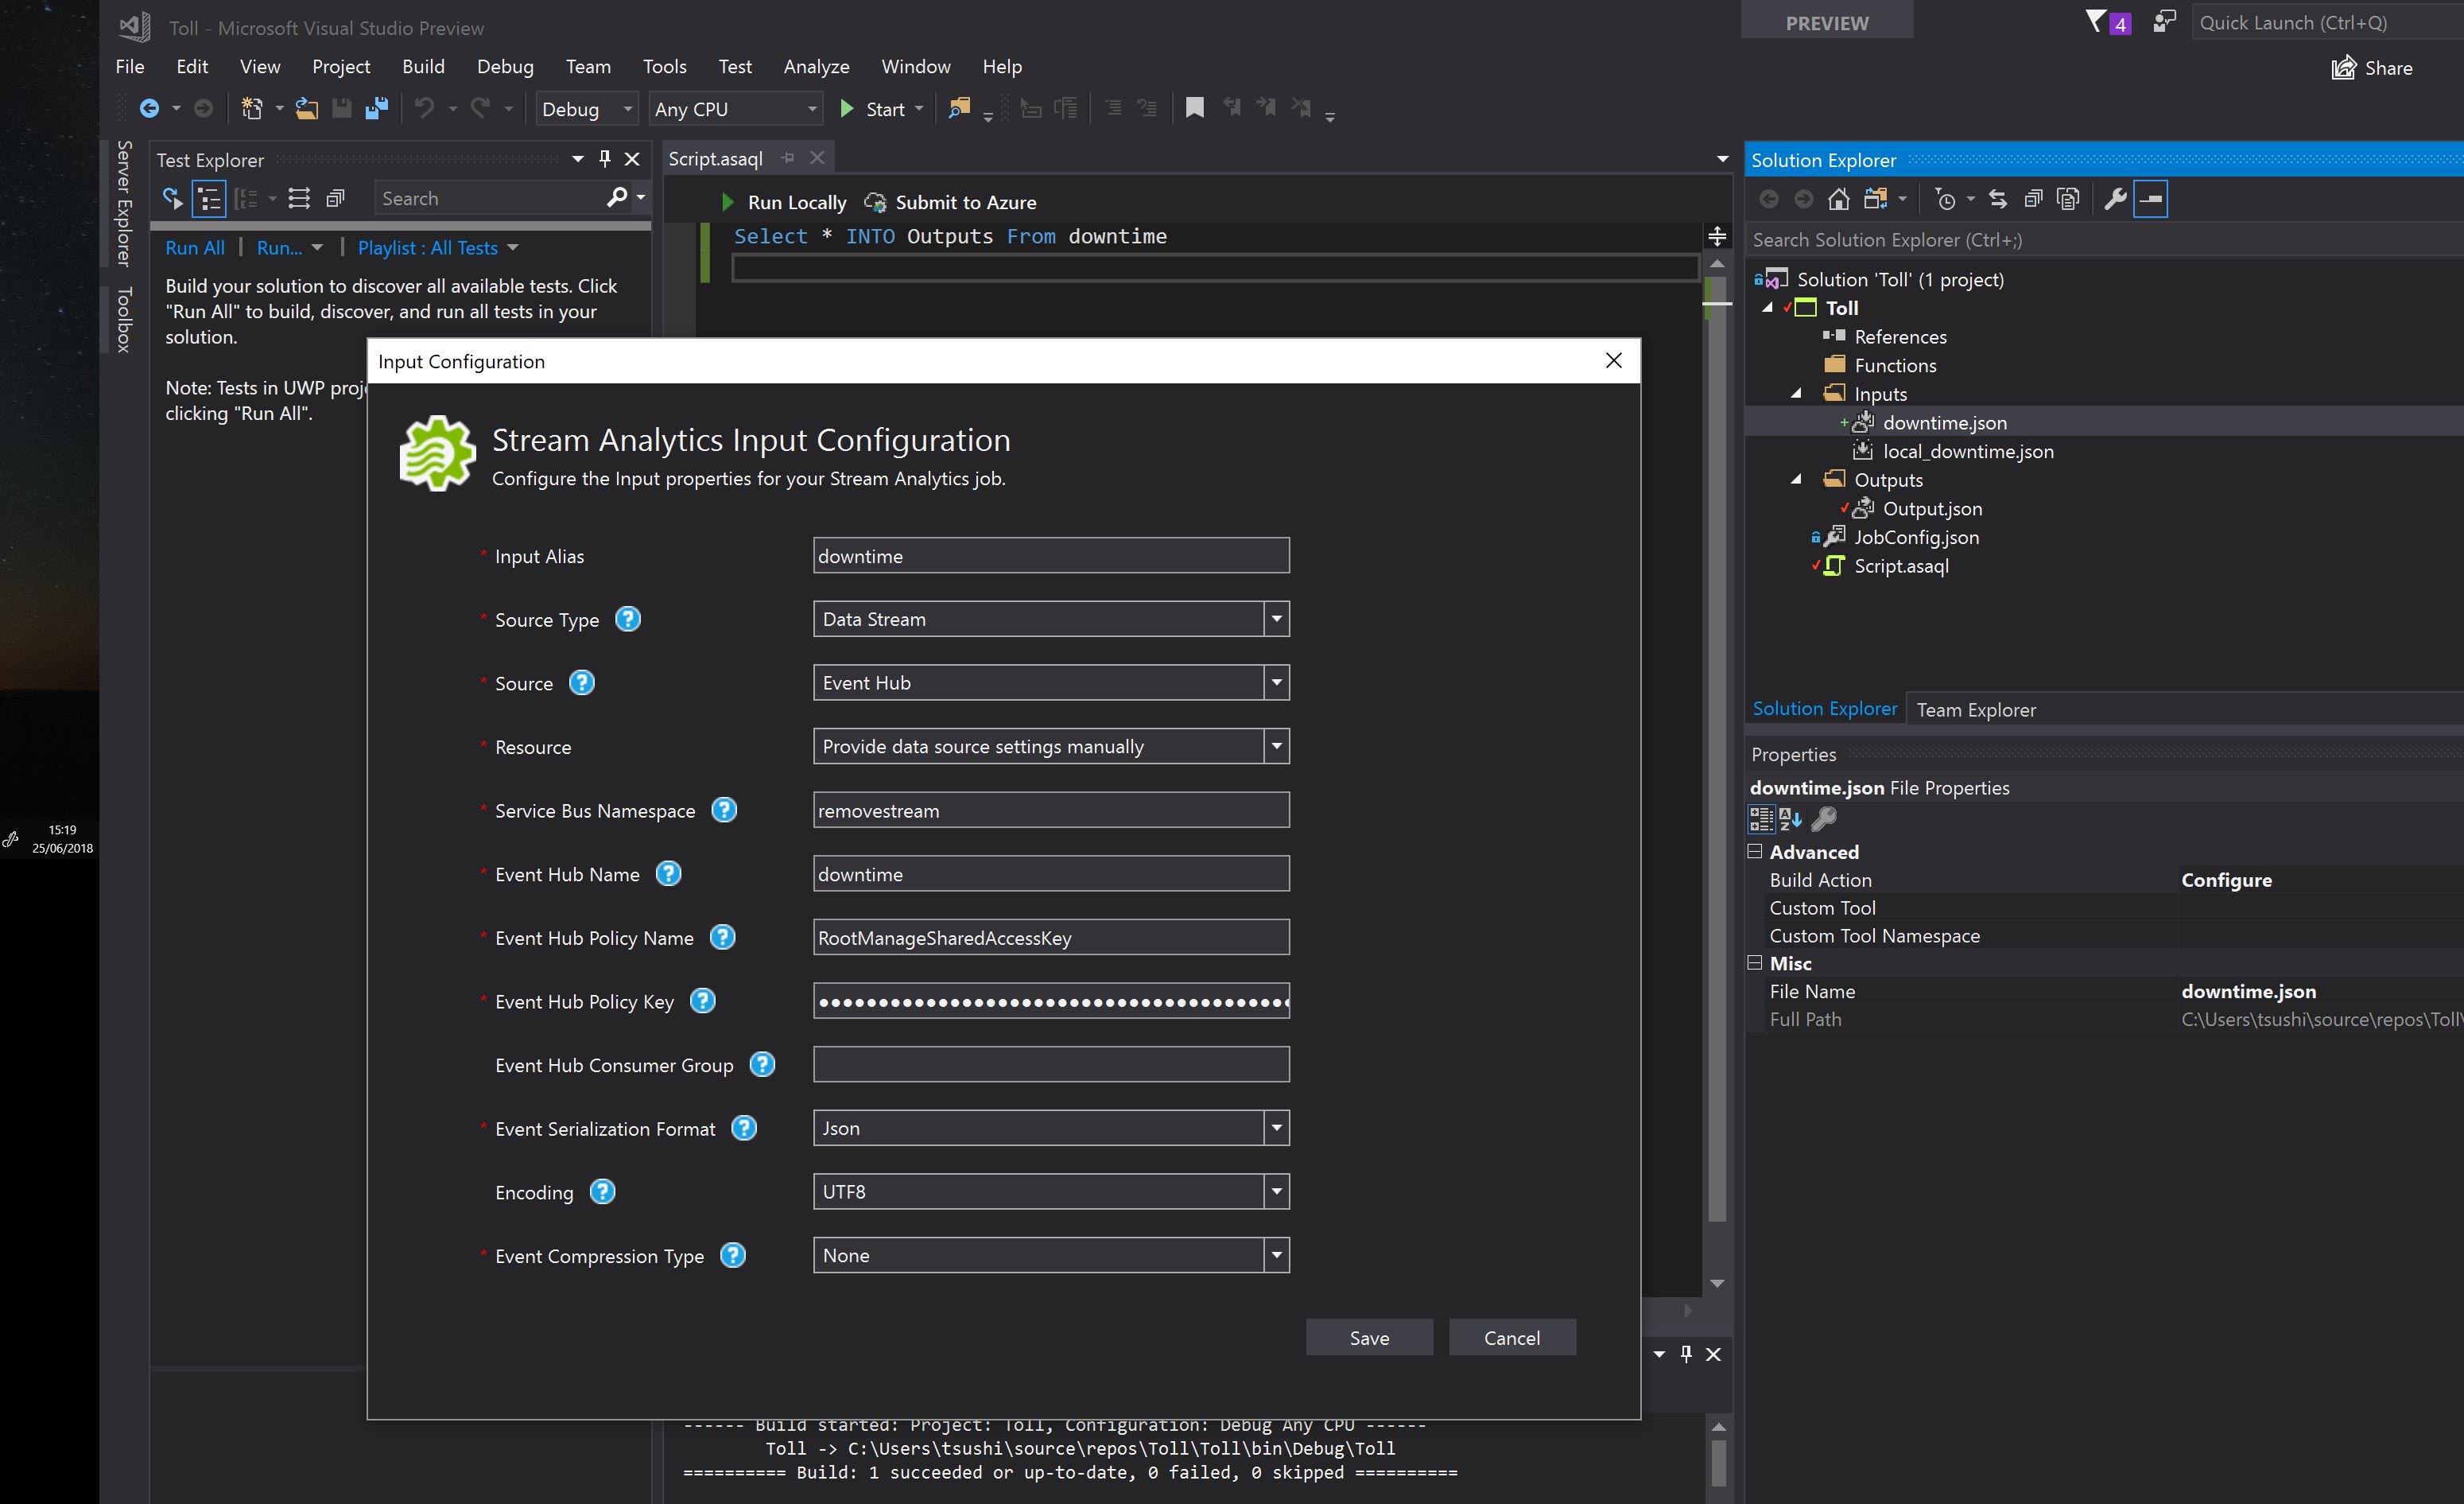The width and height of the screenshot is (2464, 1504).
Task: Run Locally from the Script.asaql editor
Action: (795, 201)
